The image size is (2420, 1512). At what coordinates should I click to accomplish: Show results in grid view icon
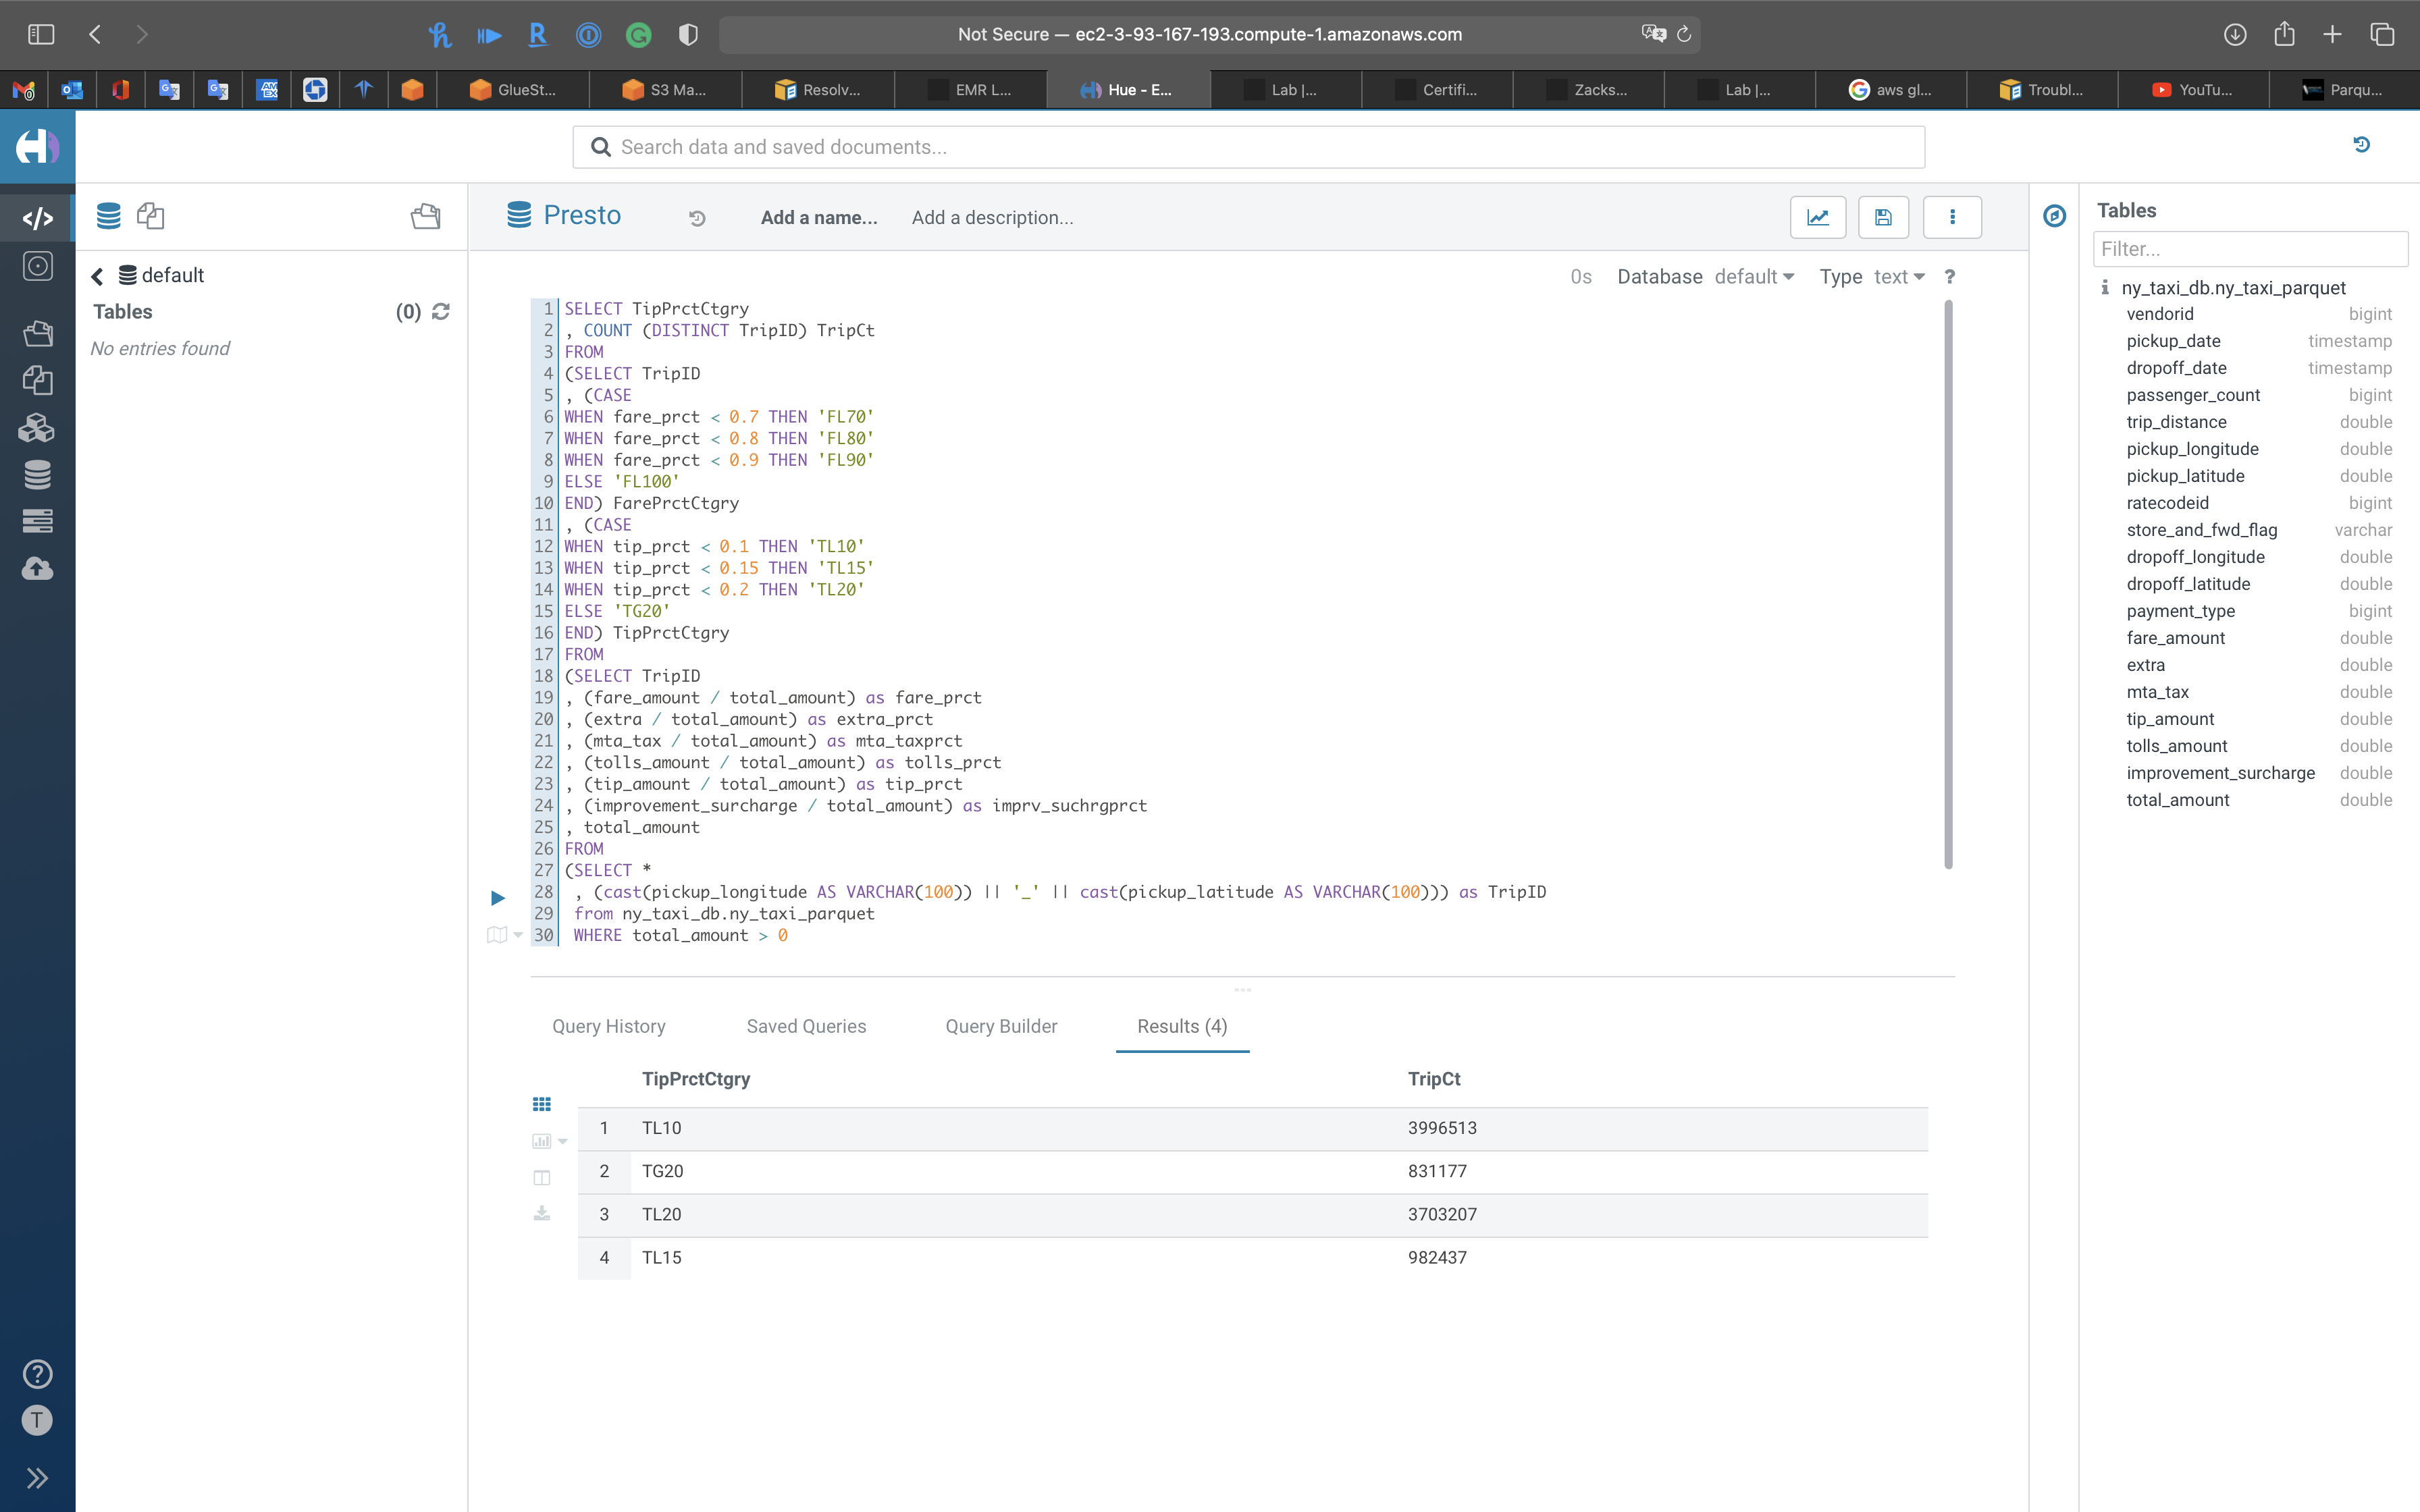(x=542, y=1104)
